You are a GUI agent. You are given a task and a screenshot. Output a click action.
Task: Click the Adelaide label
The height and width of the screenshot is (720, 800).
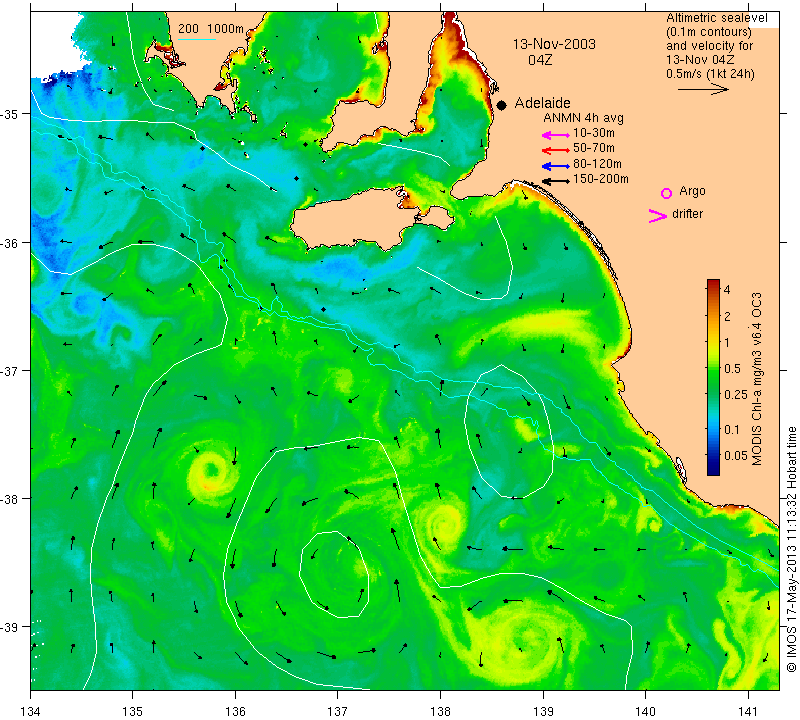pyautogui.click(x=542, y=103)
